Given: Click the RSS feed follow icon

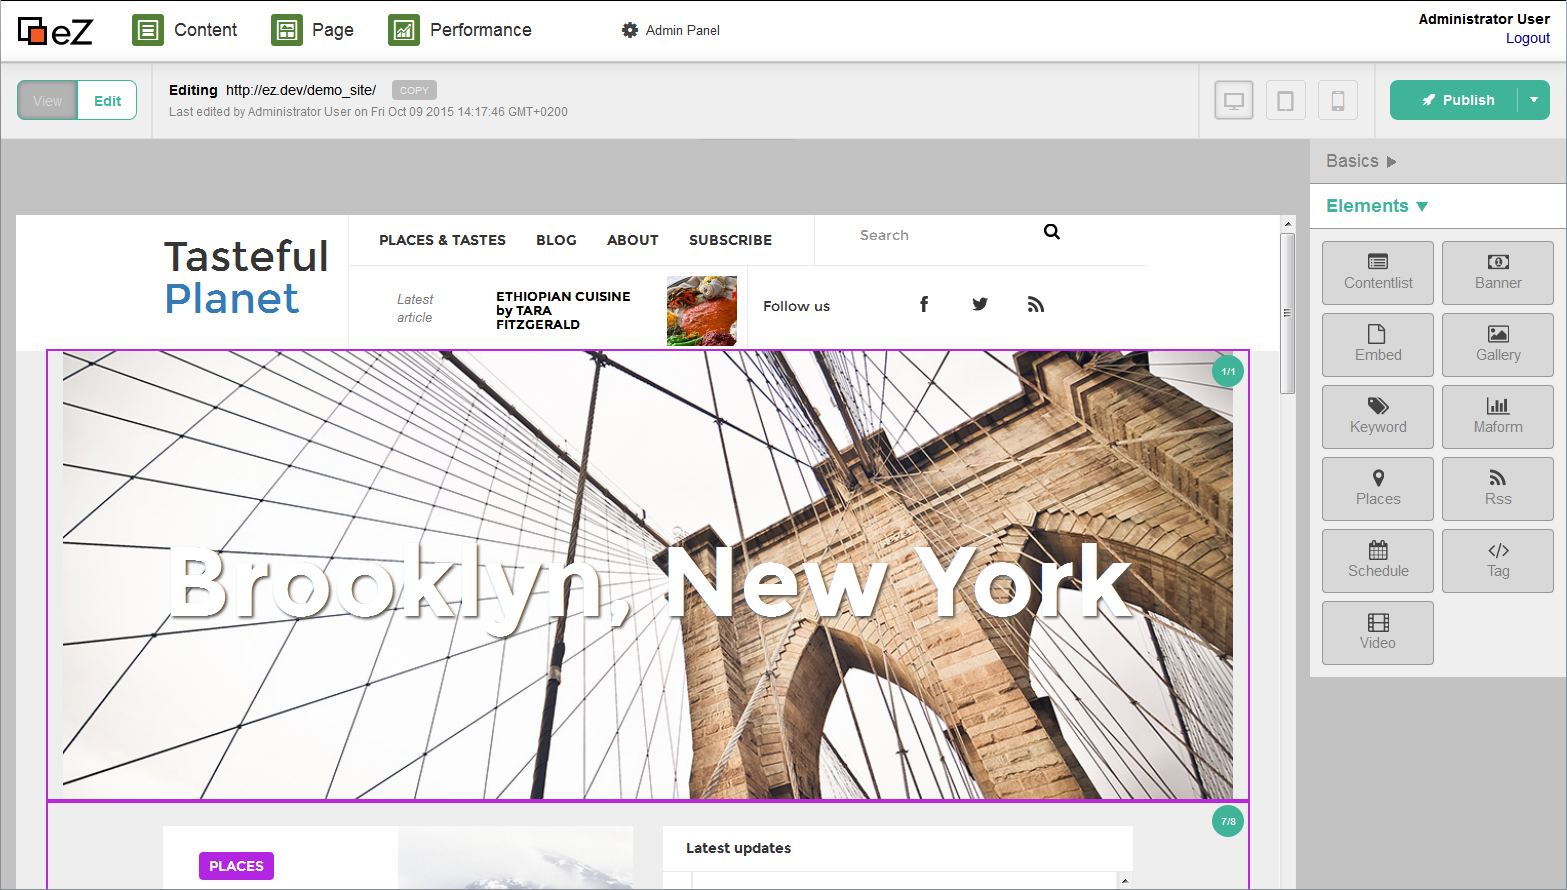Looking at the screenshot, I should 1036,305.
